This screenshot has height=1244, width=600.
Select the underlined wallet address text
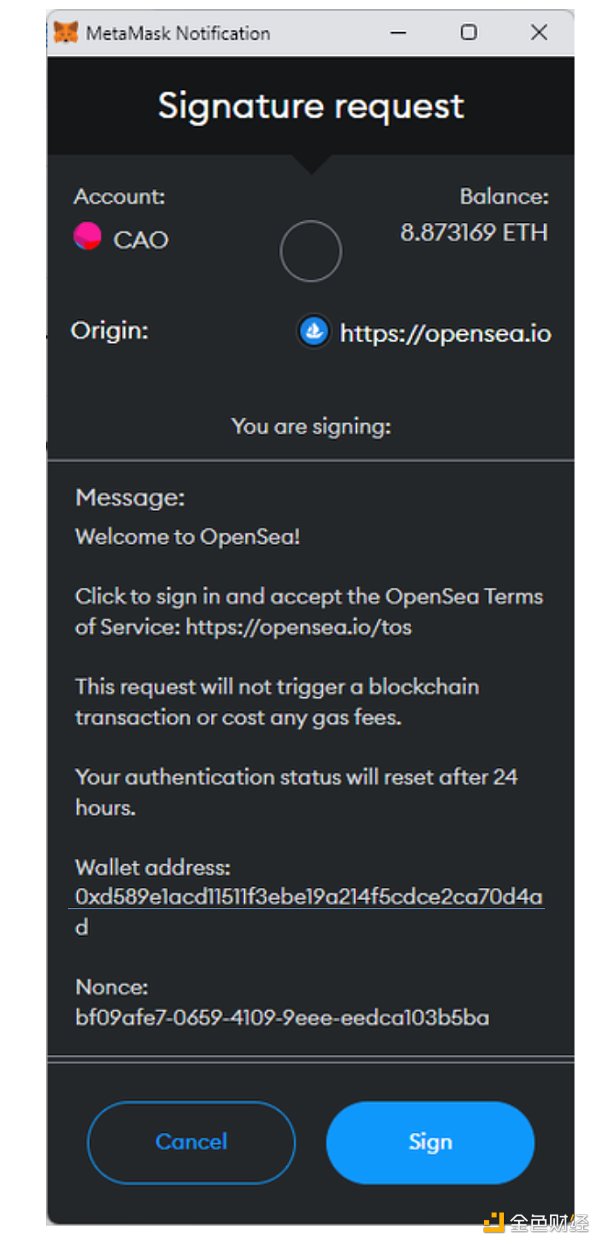tap(308, 896)
